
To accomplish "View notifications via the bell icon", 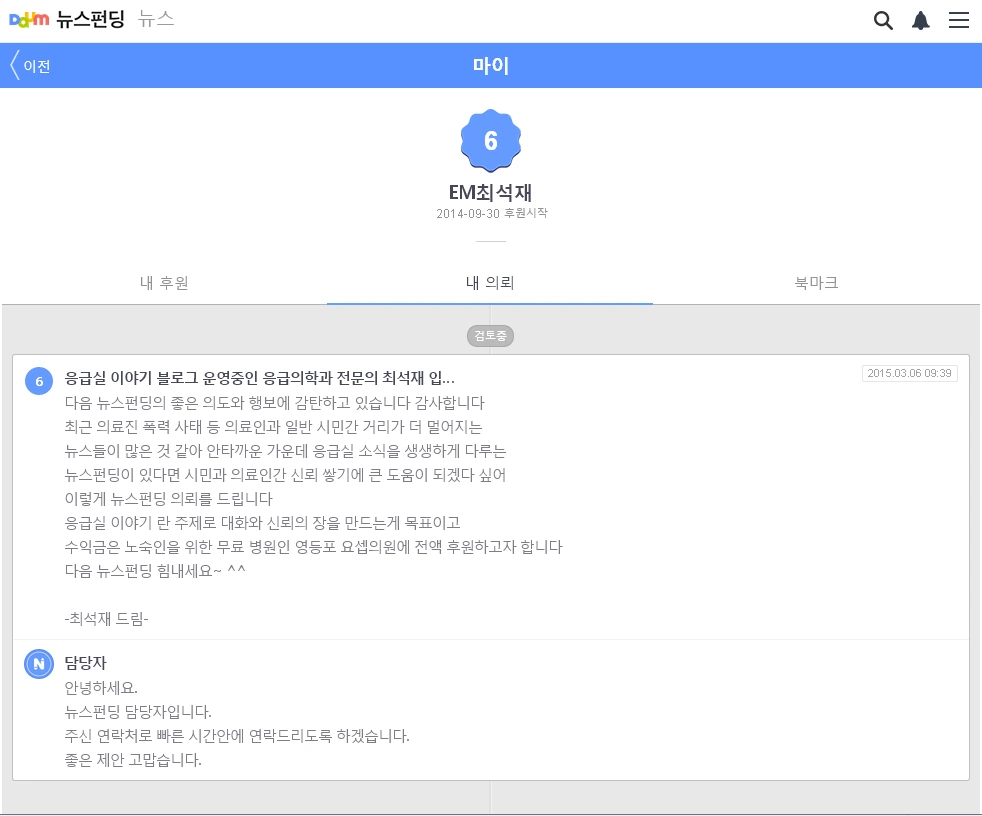I will [x=921, y=20].
